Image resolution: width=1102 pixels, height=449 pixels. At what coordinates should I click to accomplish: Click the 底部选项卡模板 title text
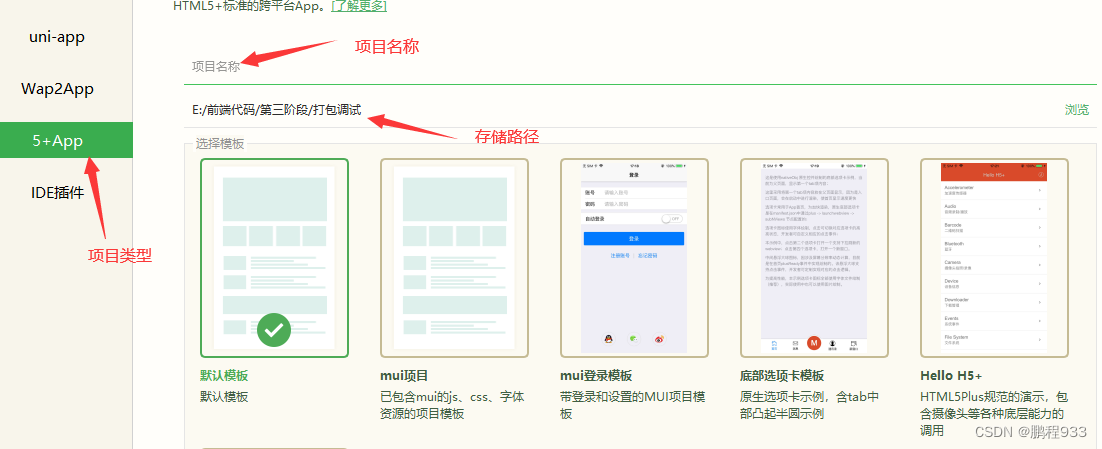click(782, 375)
